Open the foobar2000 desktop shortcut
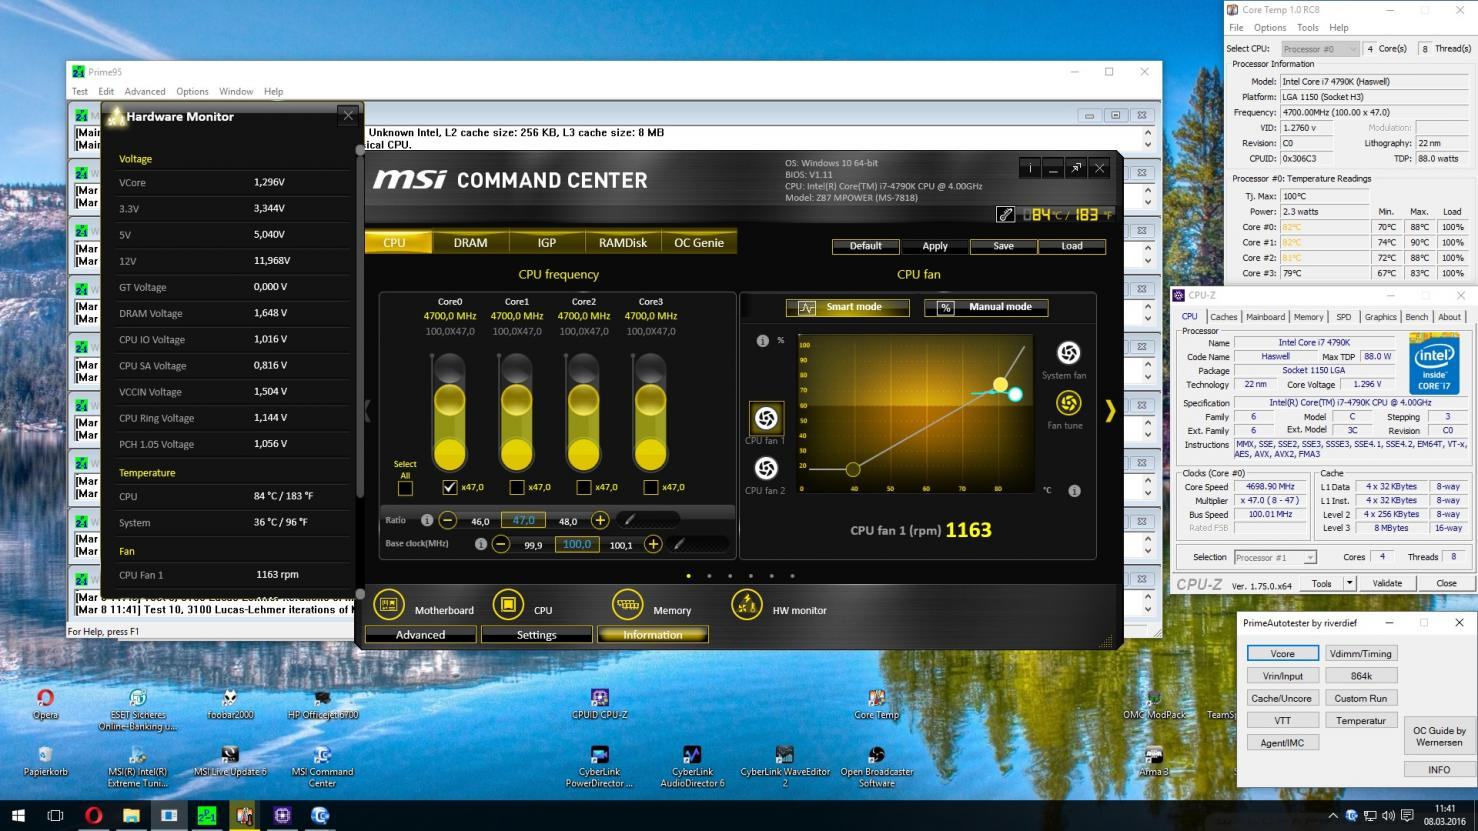1478x831 pixels. [x=230, y=704]
